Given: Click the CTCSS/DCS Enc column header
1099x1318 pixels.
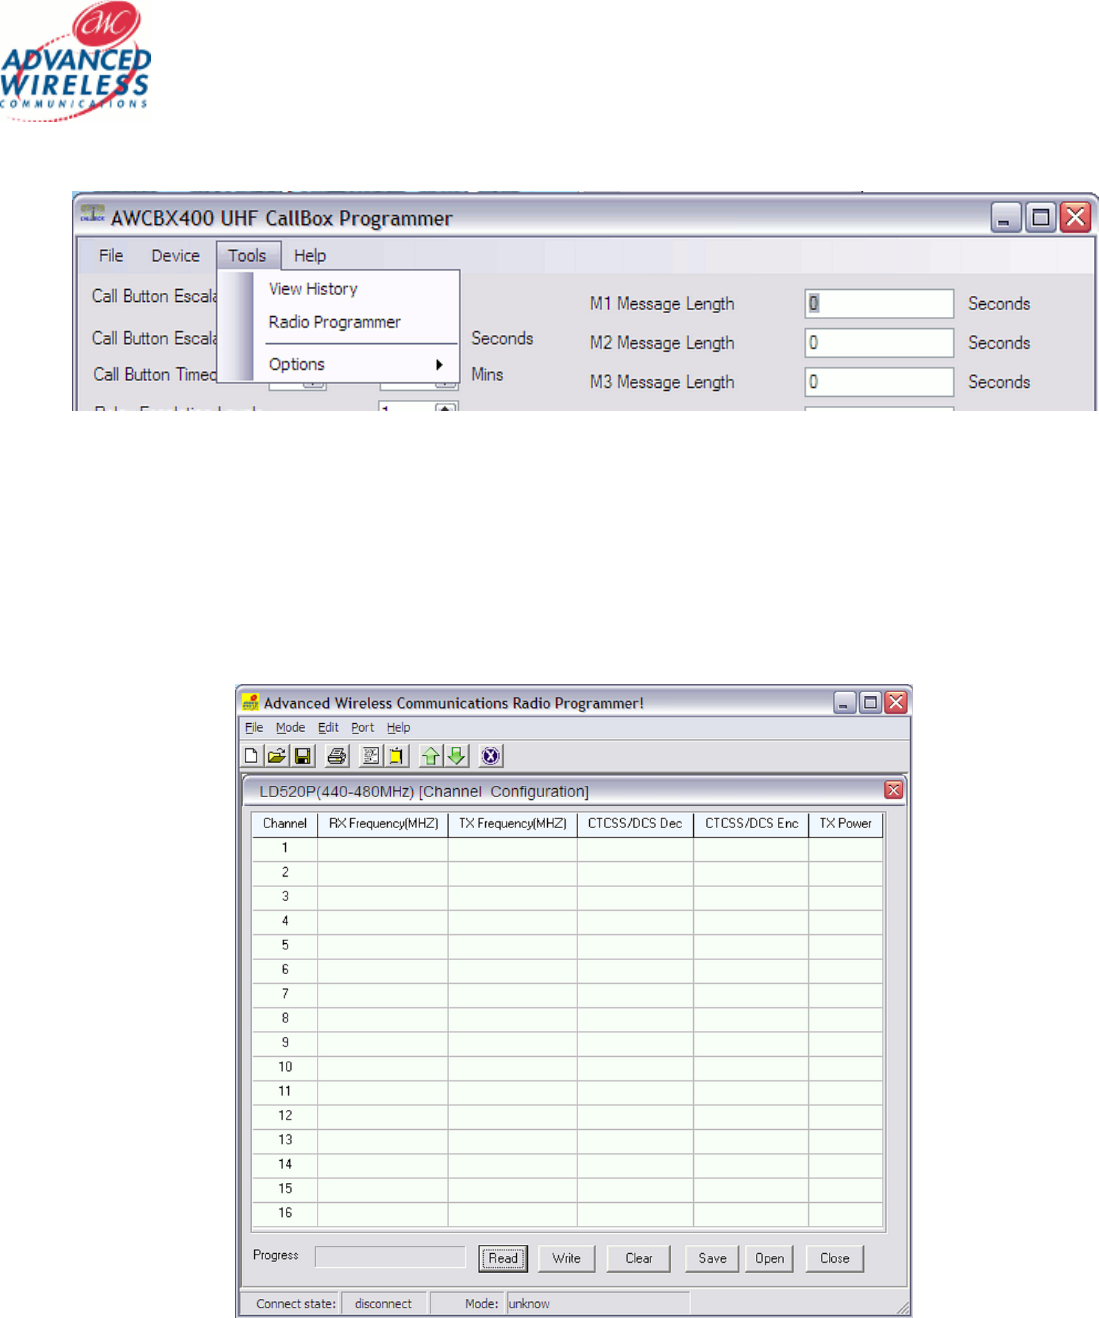Looking at the screenshot, I should coord(751,824).
